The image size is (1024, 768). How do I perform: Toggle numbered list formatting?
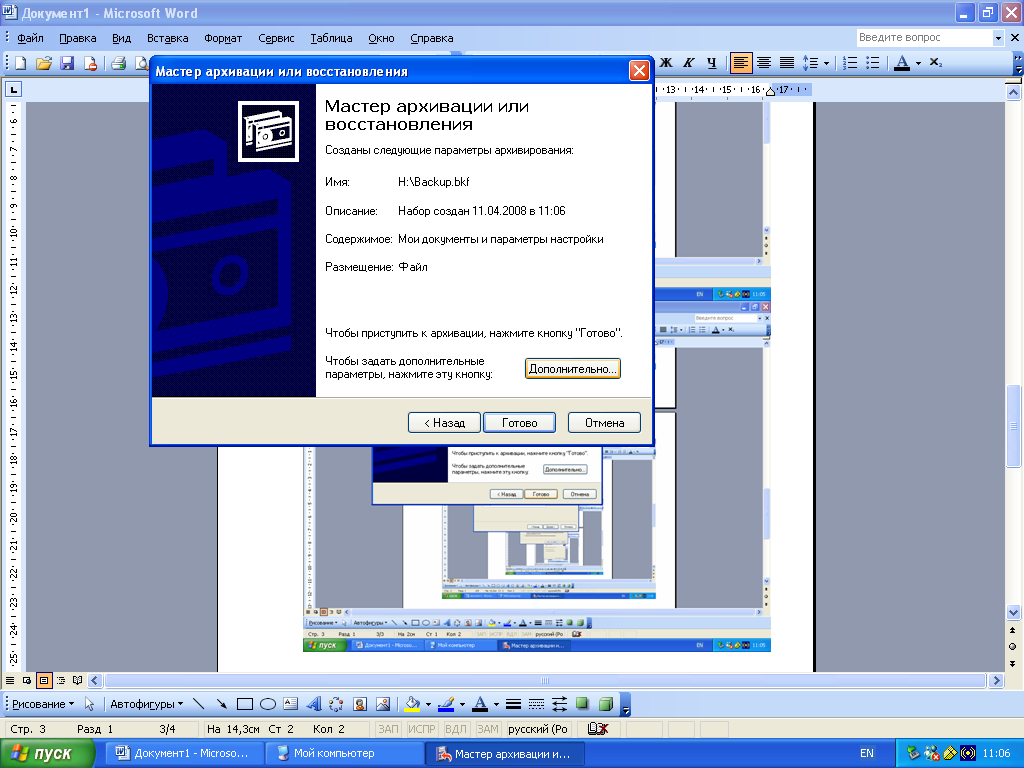point(850,63)
